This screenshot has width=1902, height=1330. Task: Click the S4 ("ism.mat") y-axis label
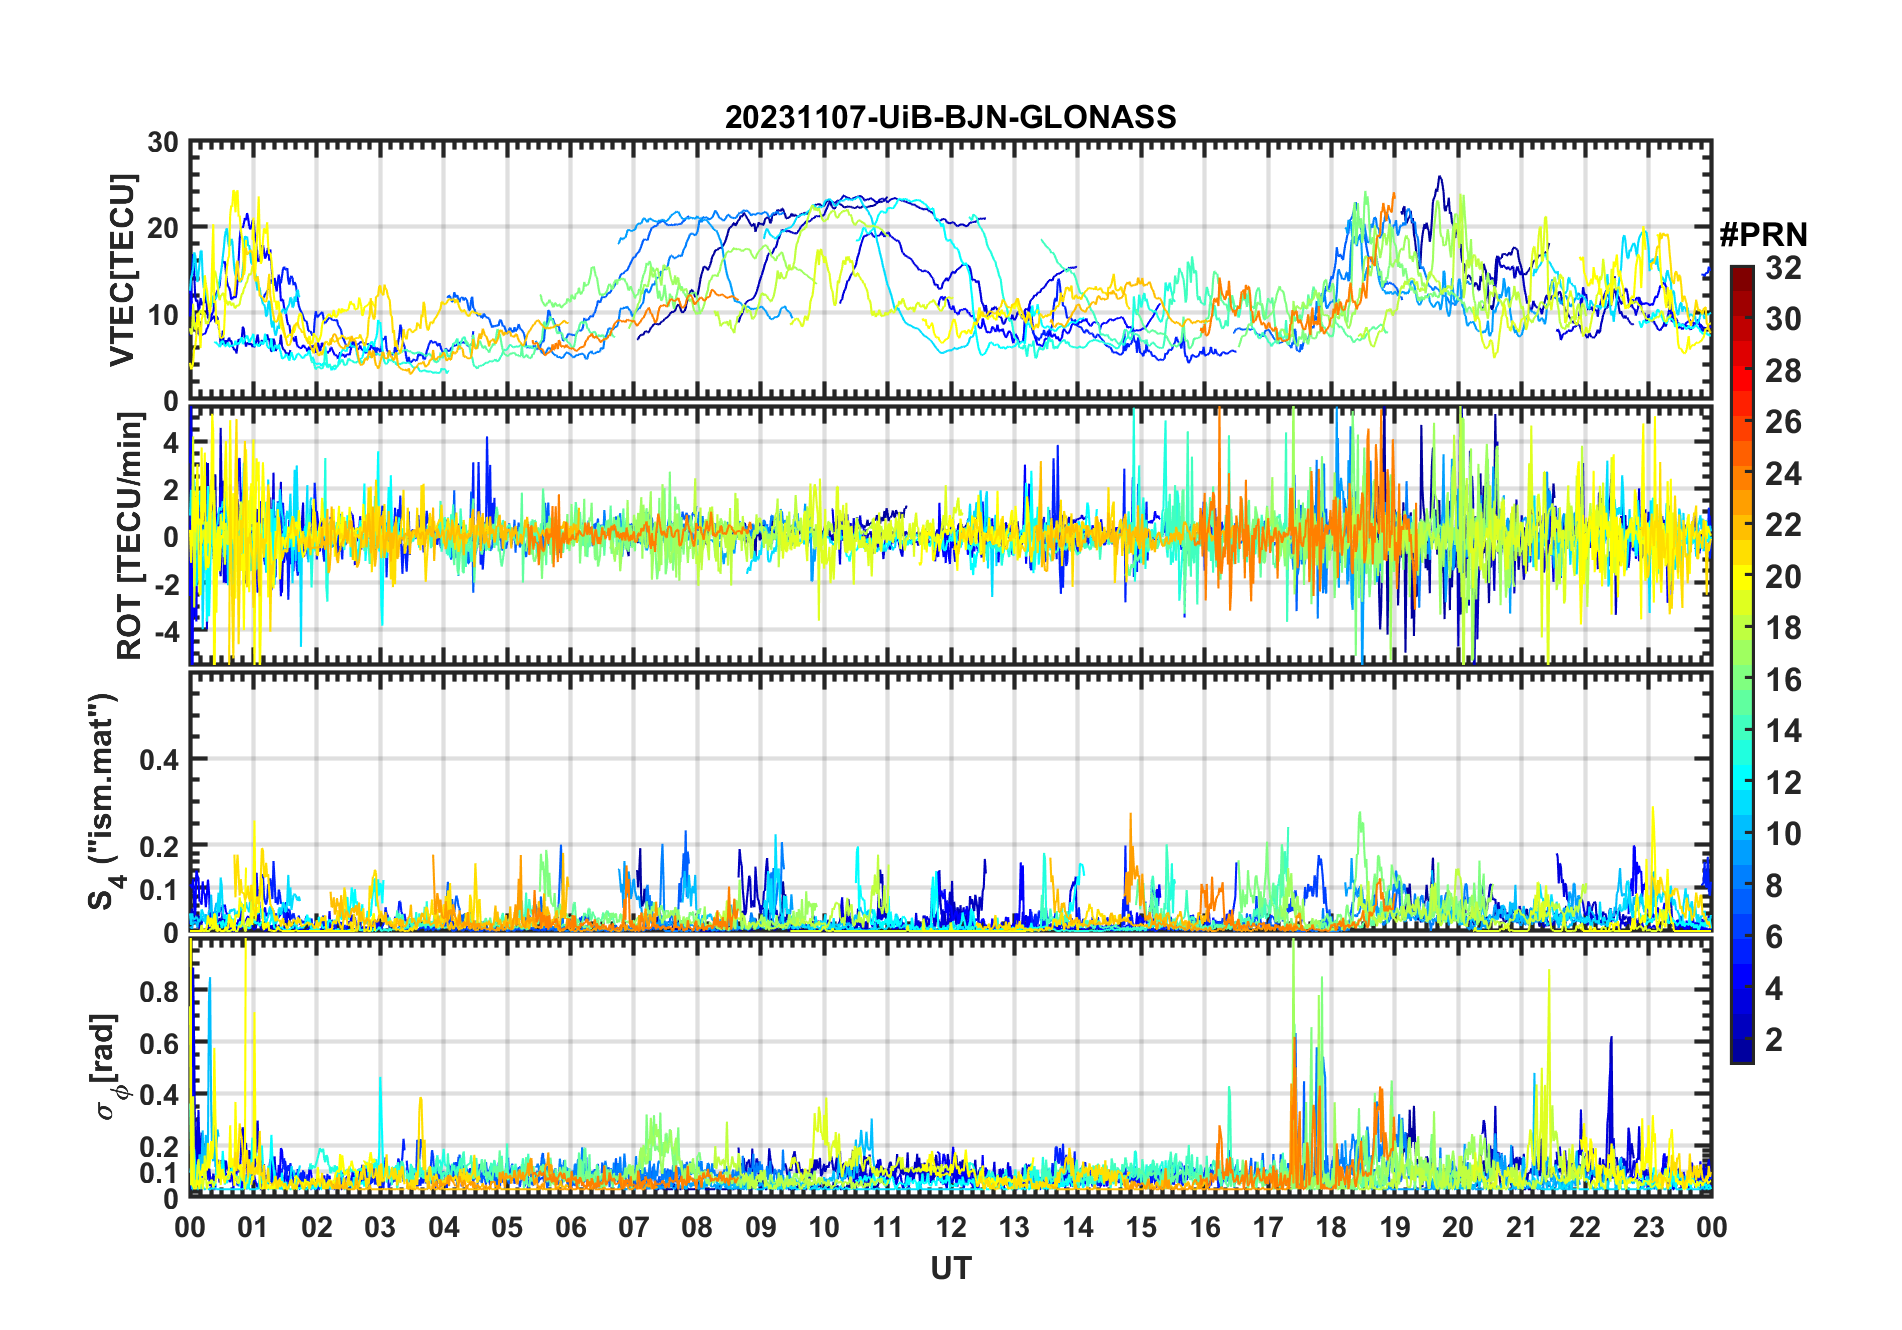click(105, 801)
